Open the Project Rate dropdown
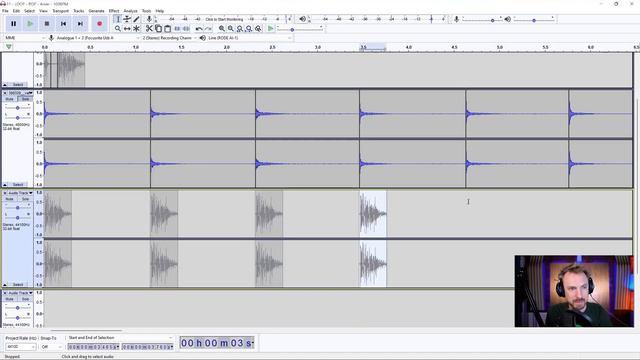 (x=20, y=347)
